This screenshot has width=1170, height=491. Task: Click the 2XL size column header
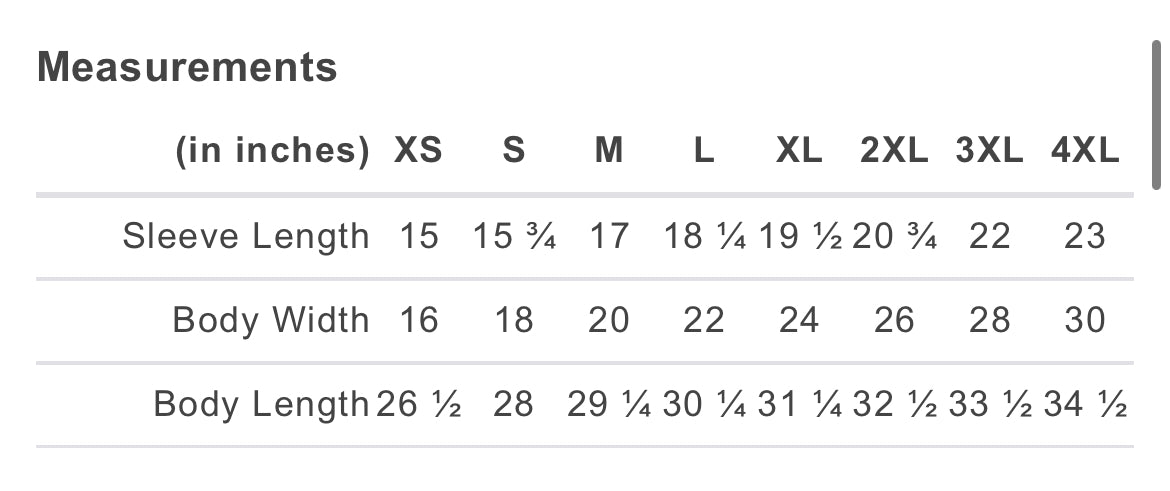[894, 151]
